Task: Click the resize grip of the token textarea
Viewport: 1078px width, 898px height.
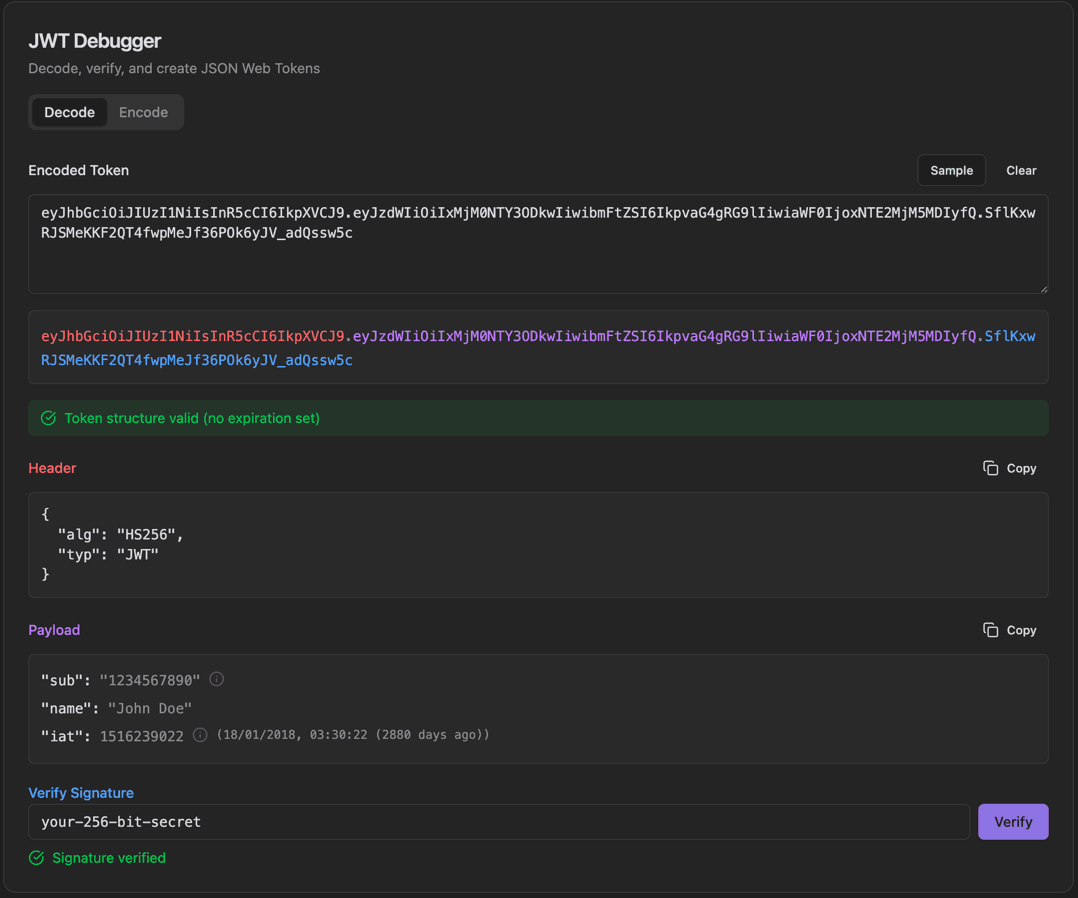Action: [x=1042, y=287]
